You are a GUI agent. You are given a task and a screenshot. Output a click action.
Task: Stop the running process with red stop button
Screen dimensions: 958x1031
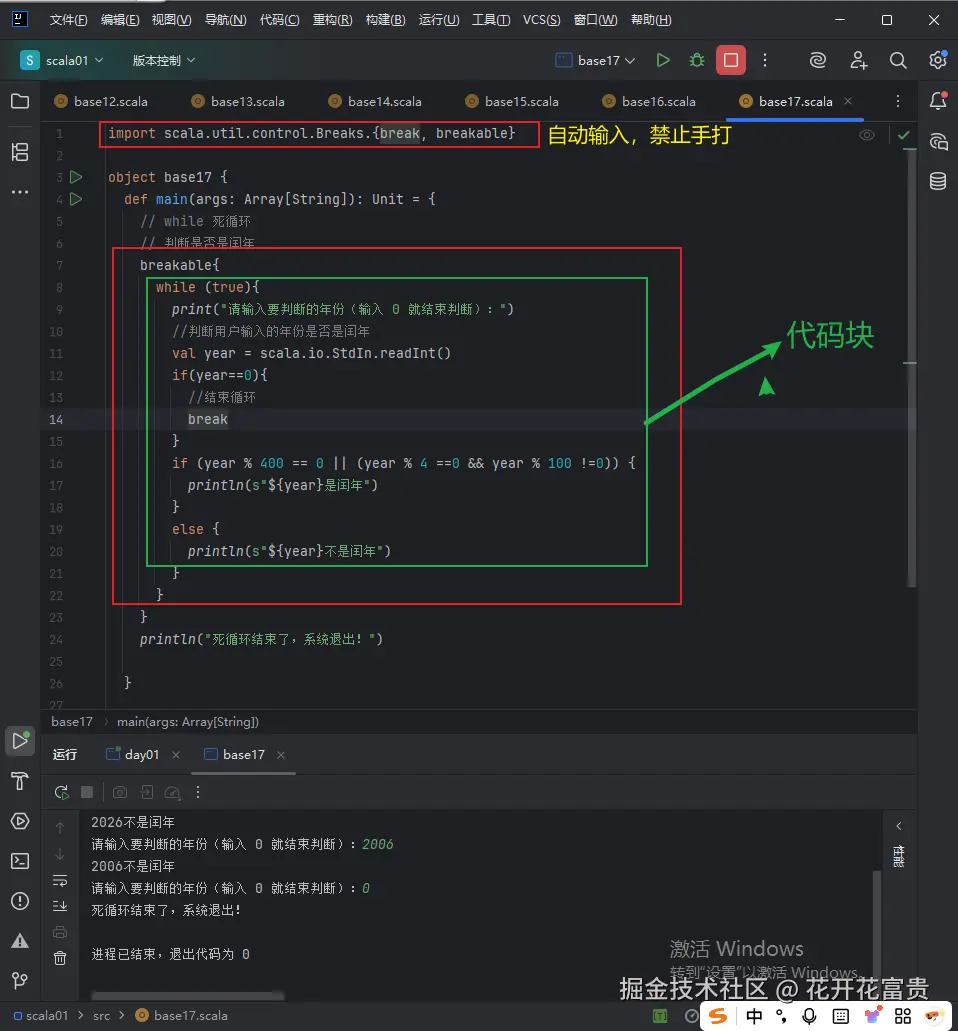tap(730, 60)
